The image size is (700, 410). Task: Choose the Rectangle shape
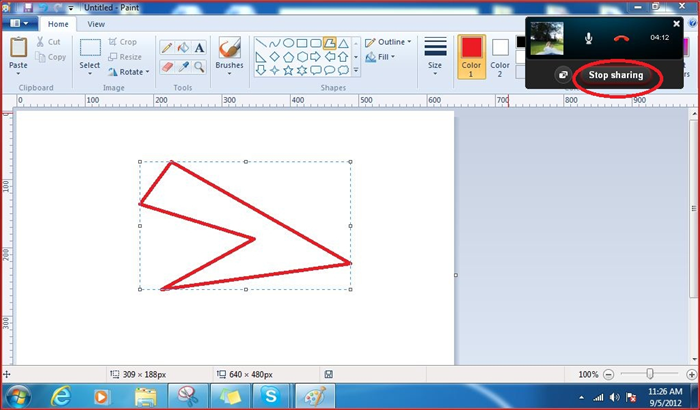point(302,43)
